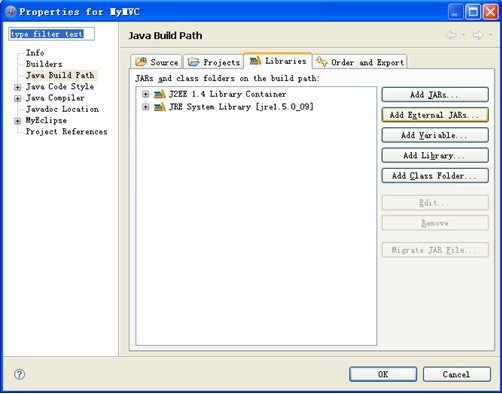Select Info in the properties tree

35,53
